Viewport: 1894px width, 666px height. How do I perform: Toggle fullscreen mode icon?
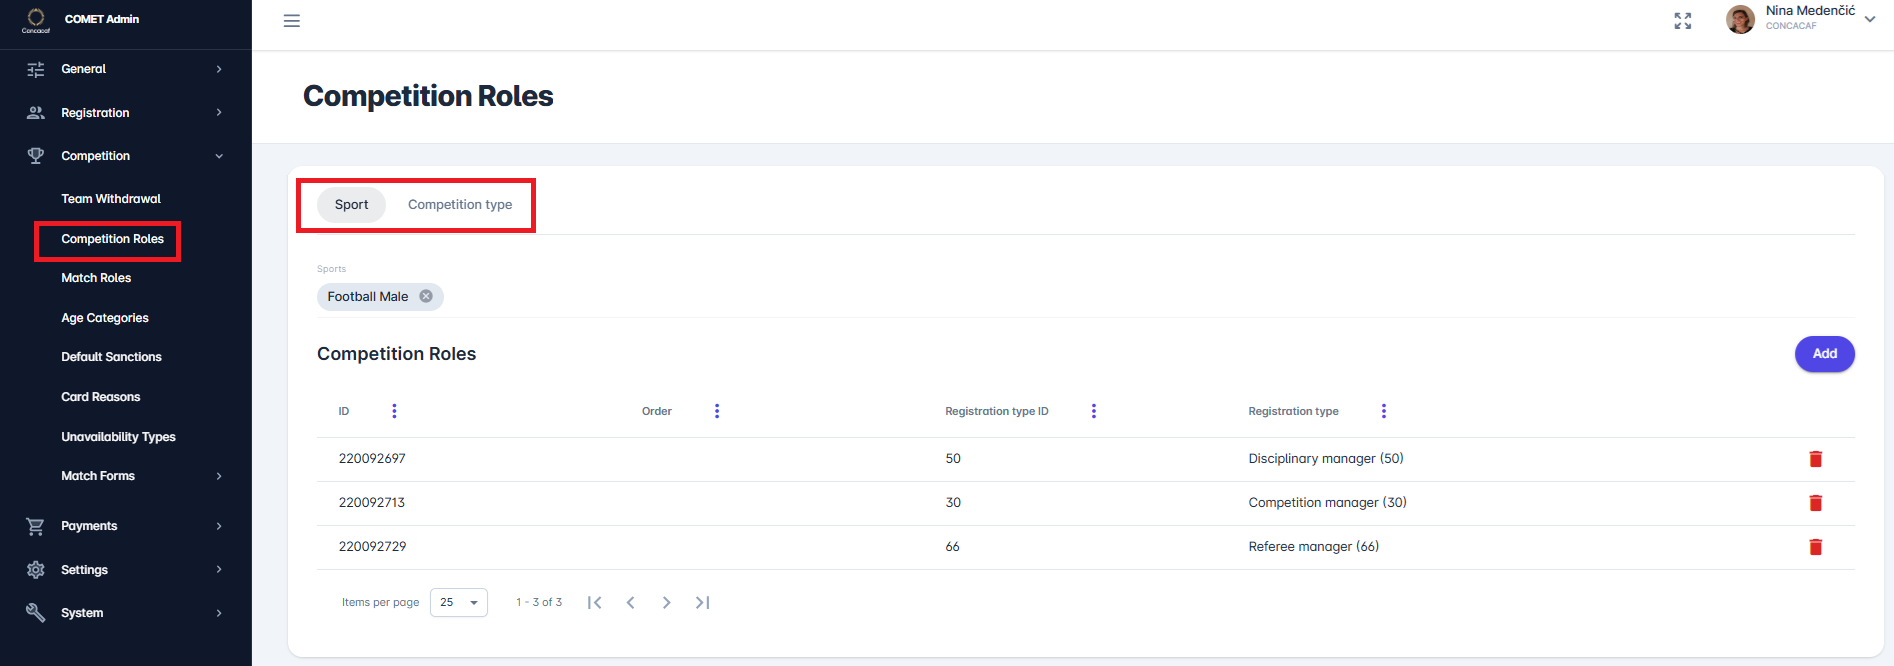(1683, 21)
